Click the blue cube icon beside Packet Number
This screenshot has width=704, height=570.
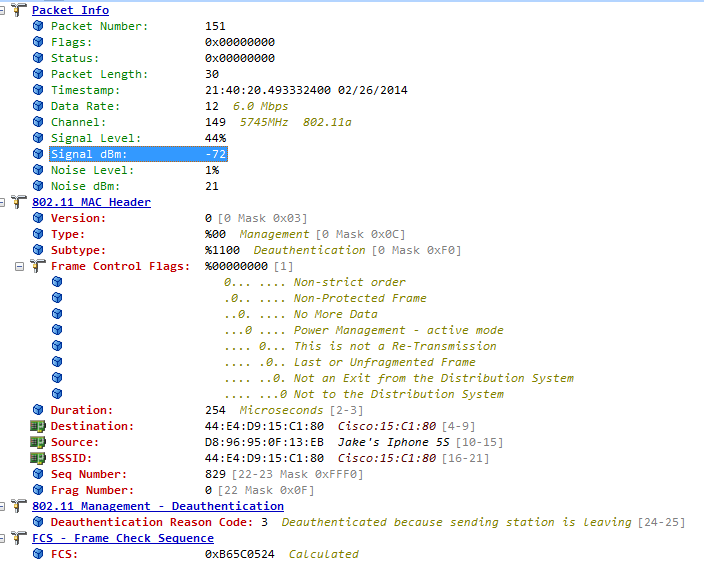tap(38, 26)
